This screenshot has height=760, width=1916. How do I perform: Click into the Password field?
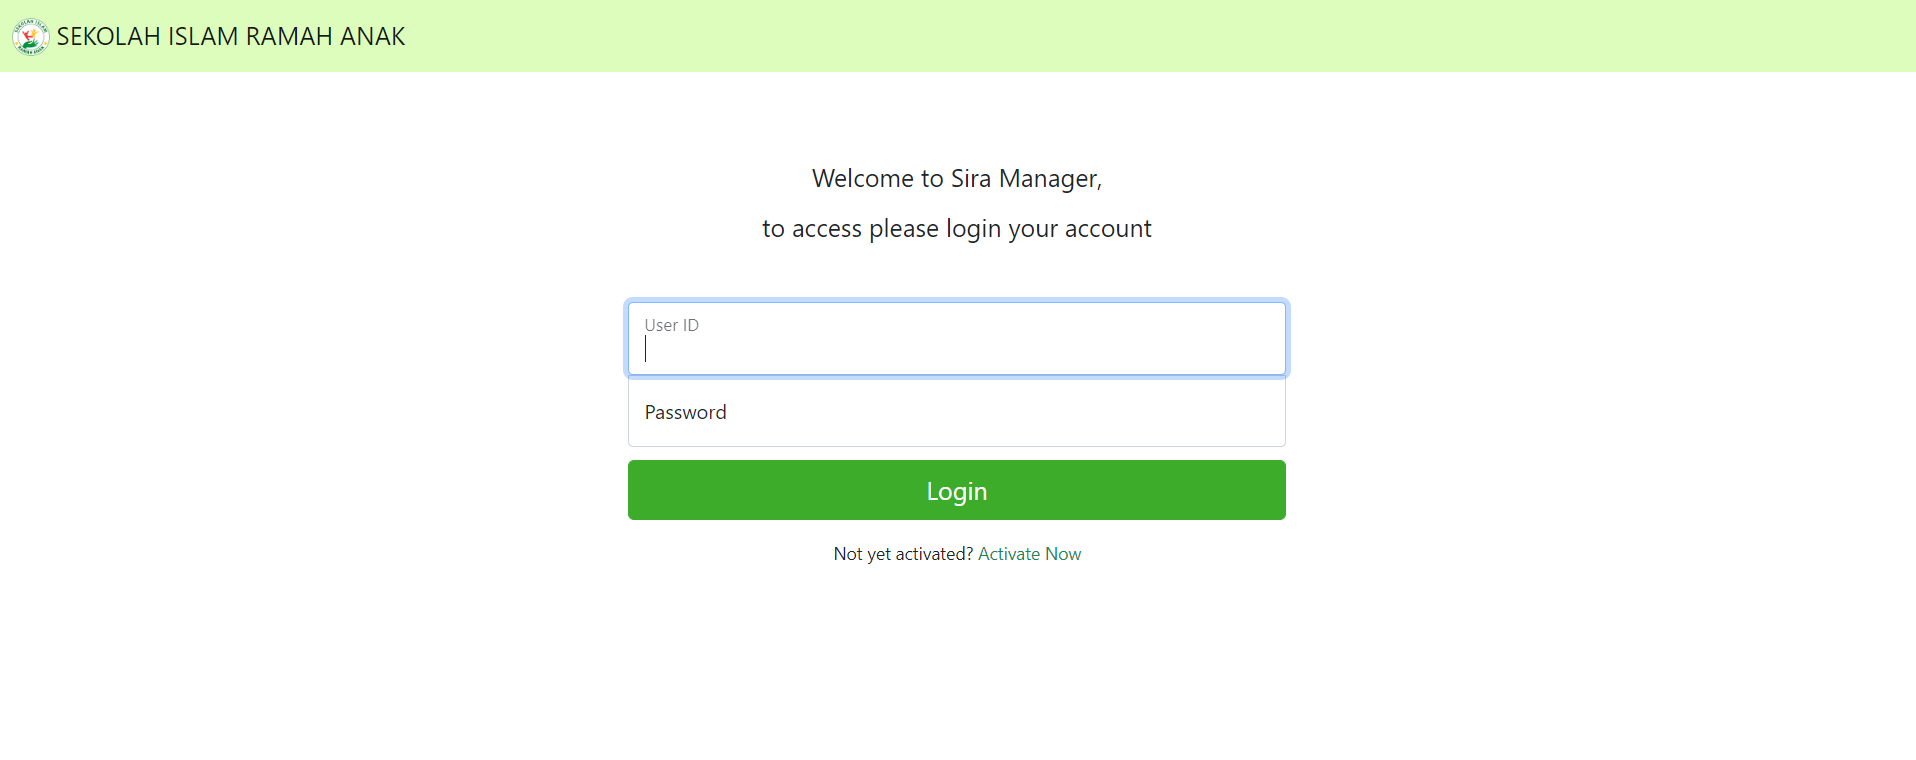[x=956, y=412]
